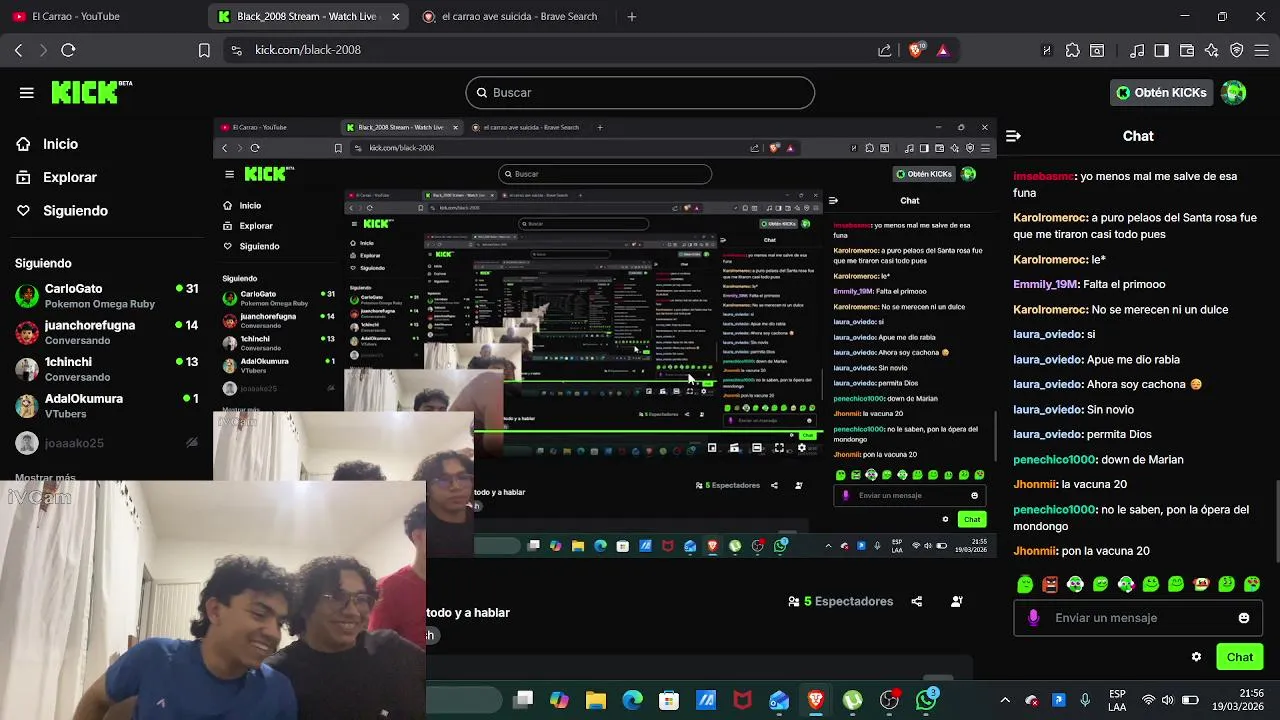Open the browser extensions puzzle icon
This screenshot has width=1280, height=720.
coord(1073,50)
